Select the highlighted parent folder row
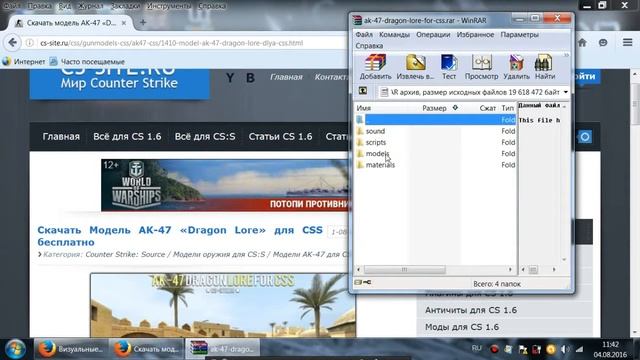Viewport: 640px width, 360px height. tap(436, 120)
